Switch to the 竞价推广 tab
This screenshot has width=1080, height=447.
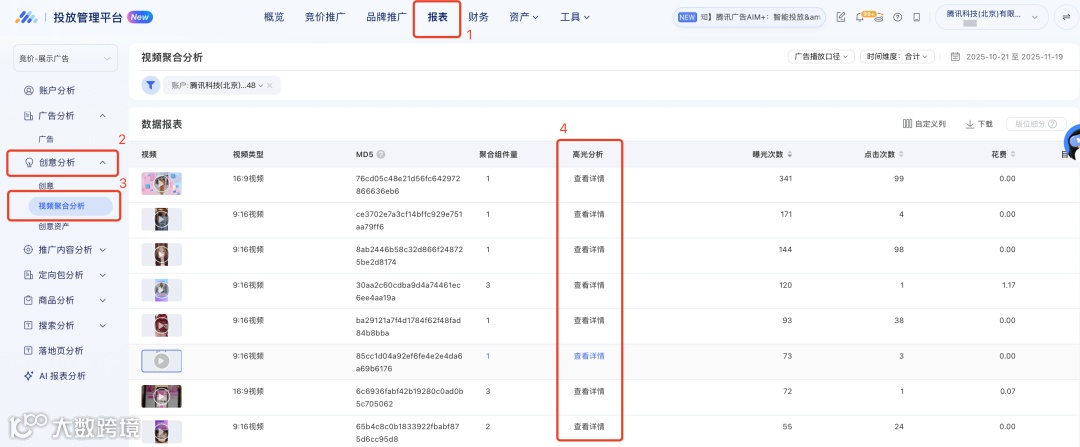tap(325, 17)
